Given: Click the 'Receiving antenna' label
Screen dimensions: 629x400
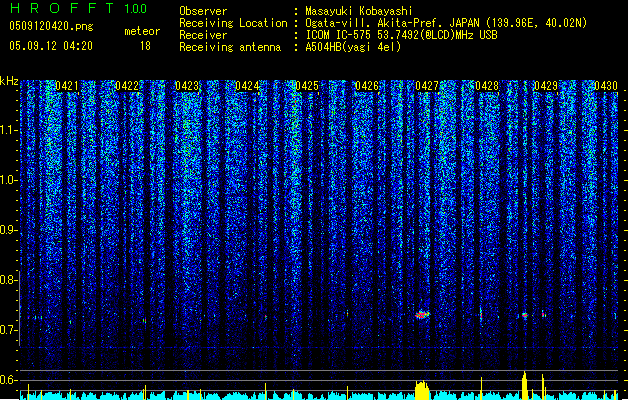Looking at the screenshot, I should click(230, 47).
